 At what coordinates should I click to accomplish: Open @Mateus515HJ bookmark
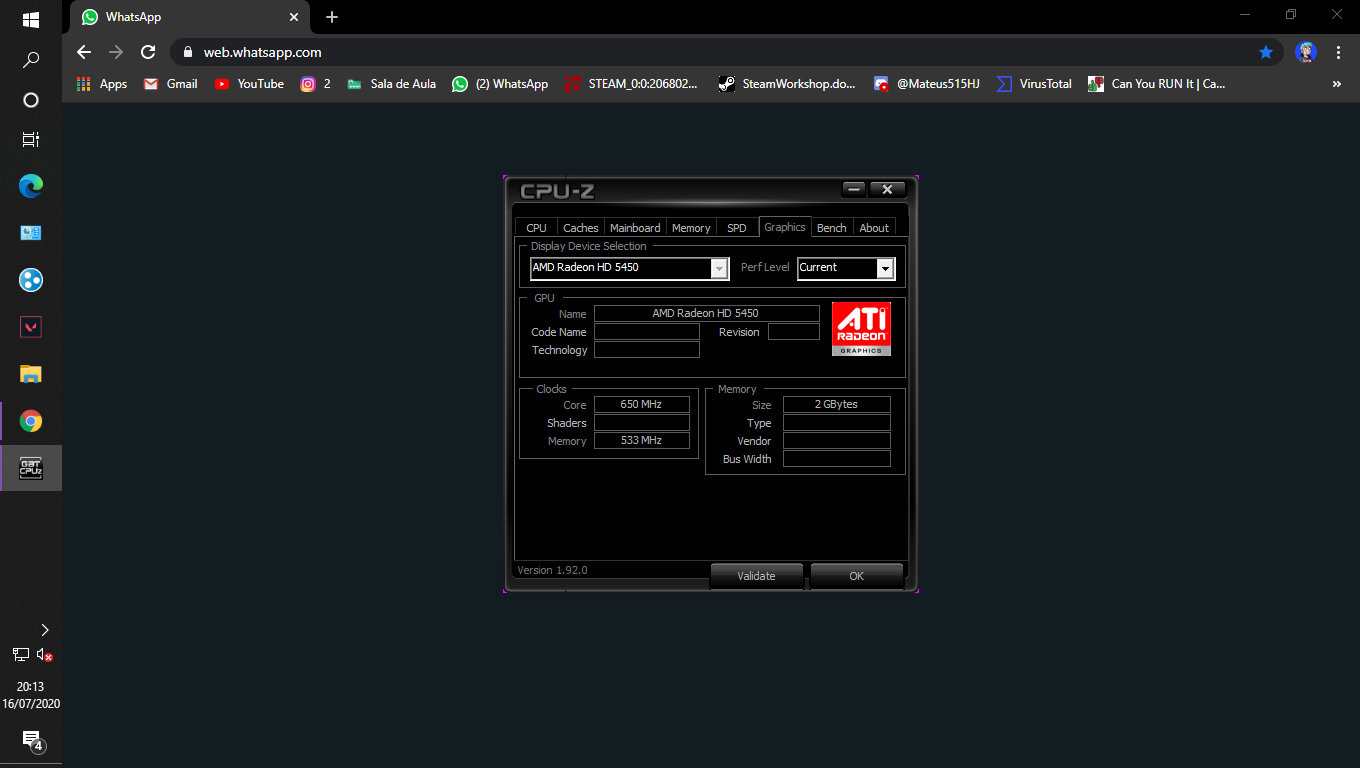point(926,84)
